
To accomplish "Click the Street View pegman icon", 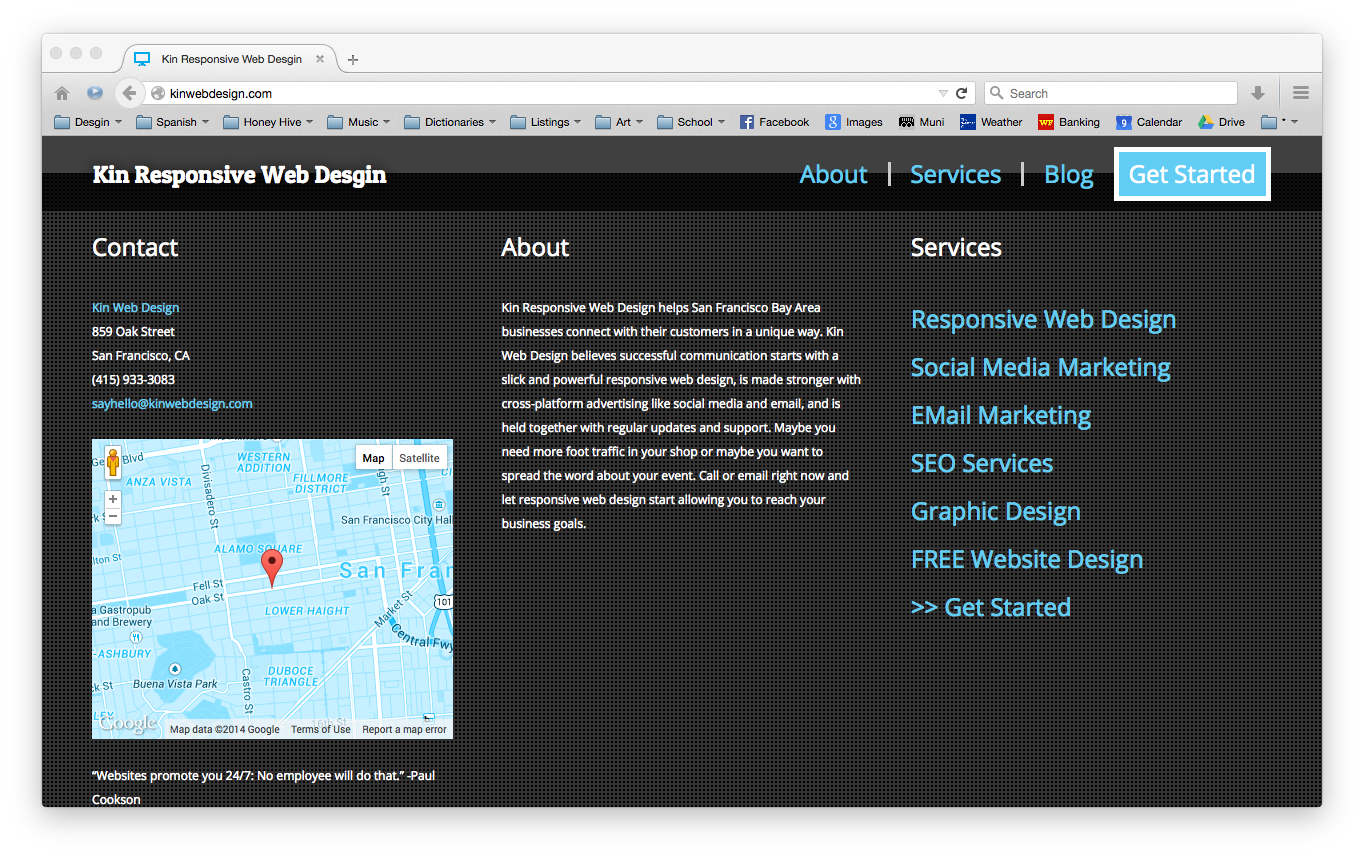I will point(113,462).
